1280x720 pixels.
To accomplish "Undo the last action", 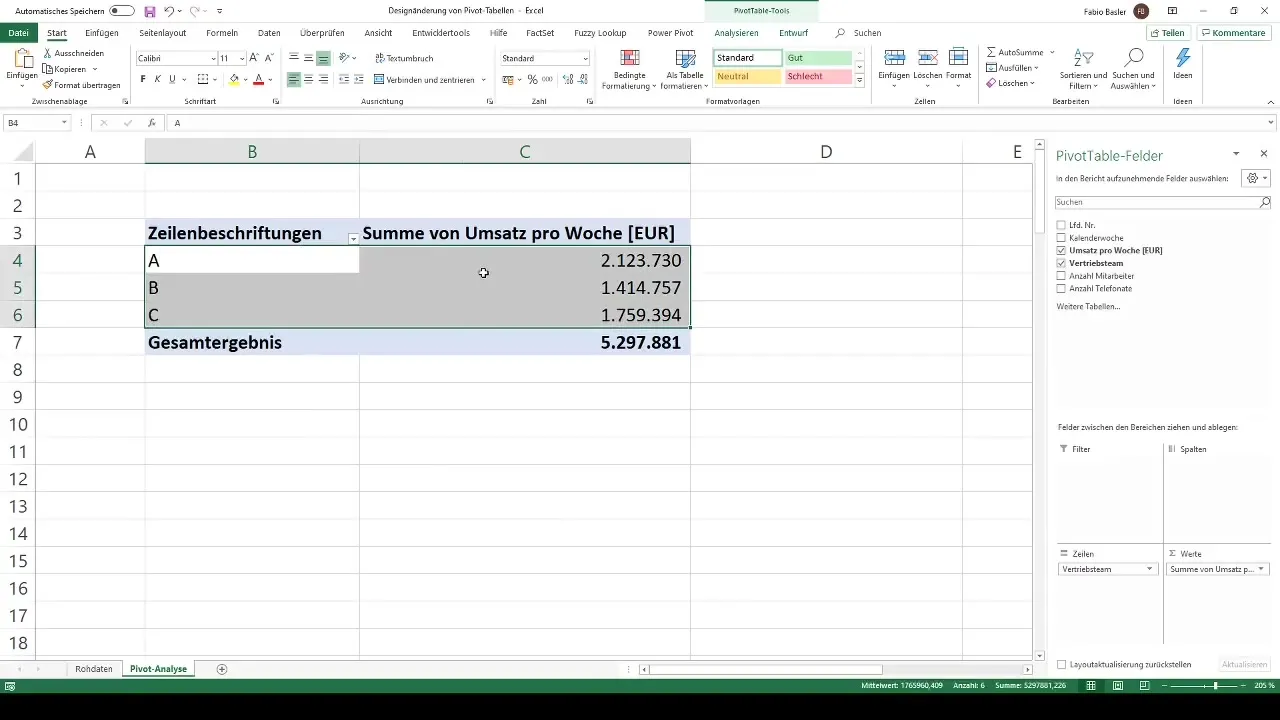I will point(169,11).
